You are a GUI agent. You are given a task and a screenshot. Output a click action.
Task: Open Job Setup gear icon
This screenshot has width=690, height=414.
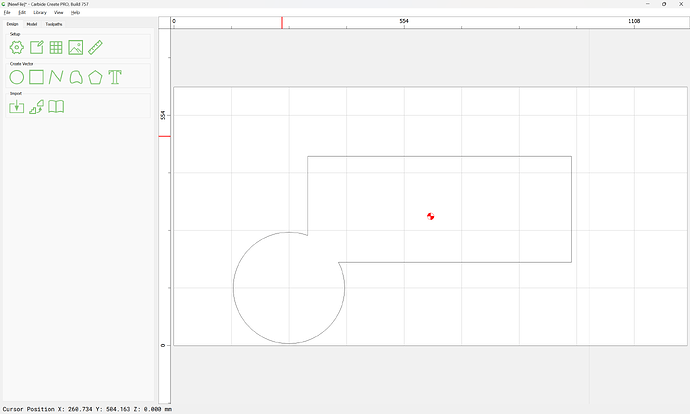pyautogui.click(x=17, y=47)
